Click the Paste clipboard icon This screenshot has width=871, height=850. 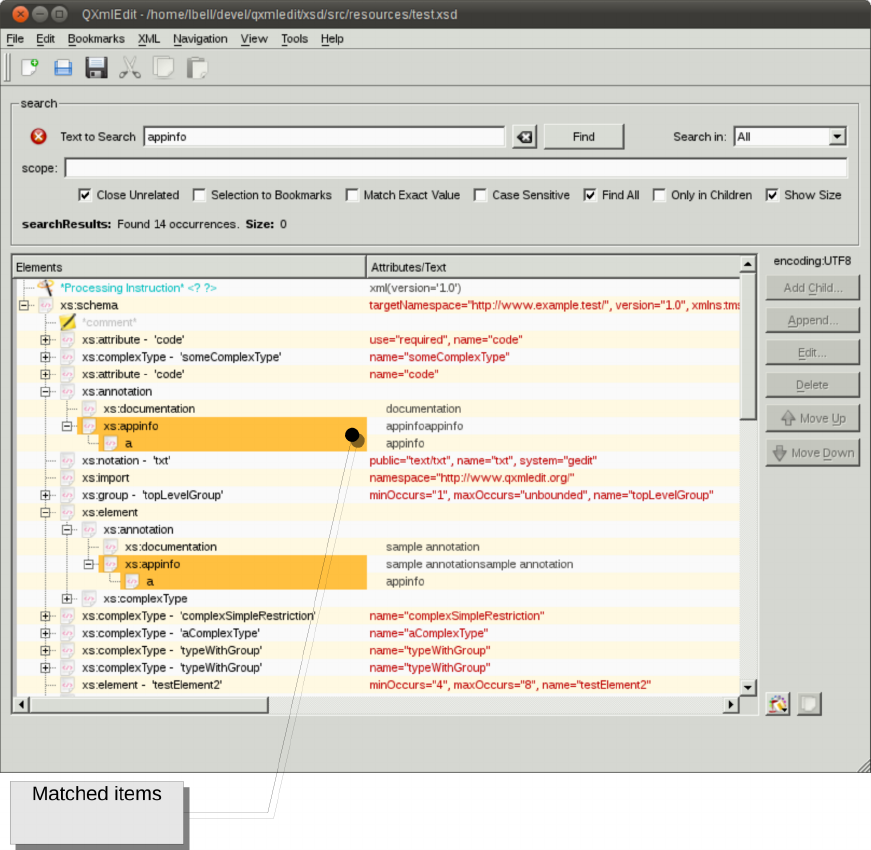197,68
